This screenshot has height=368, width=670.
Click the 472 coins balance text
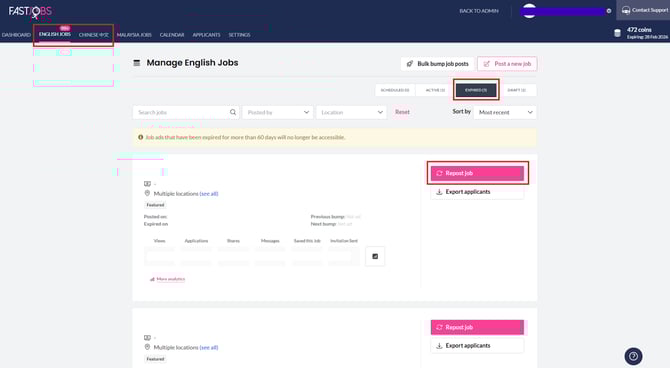[639, 29]
